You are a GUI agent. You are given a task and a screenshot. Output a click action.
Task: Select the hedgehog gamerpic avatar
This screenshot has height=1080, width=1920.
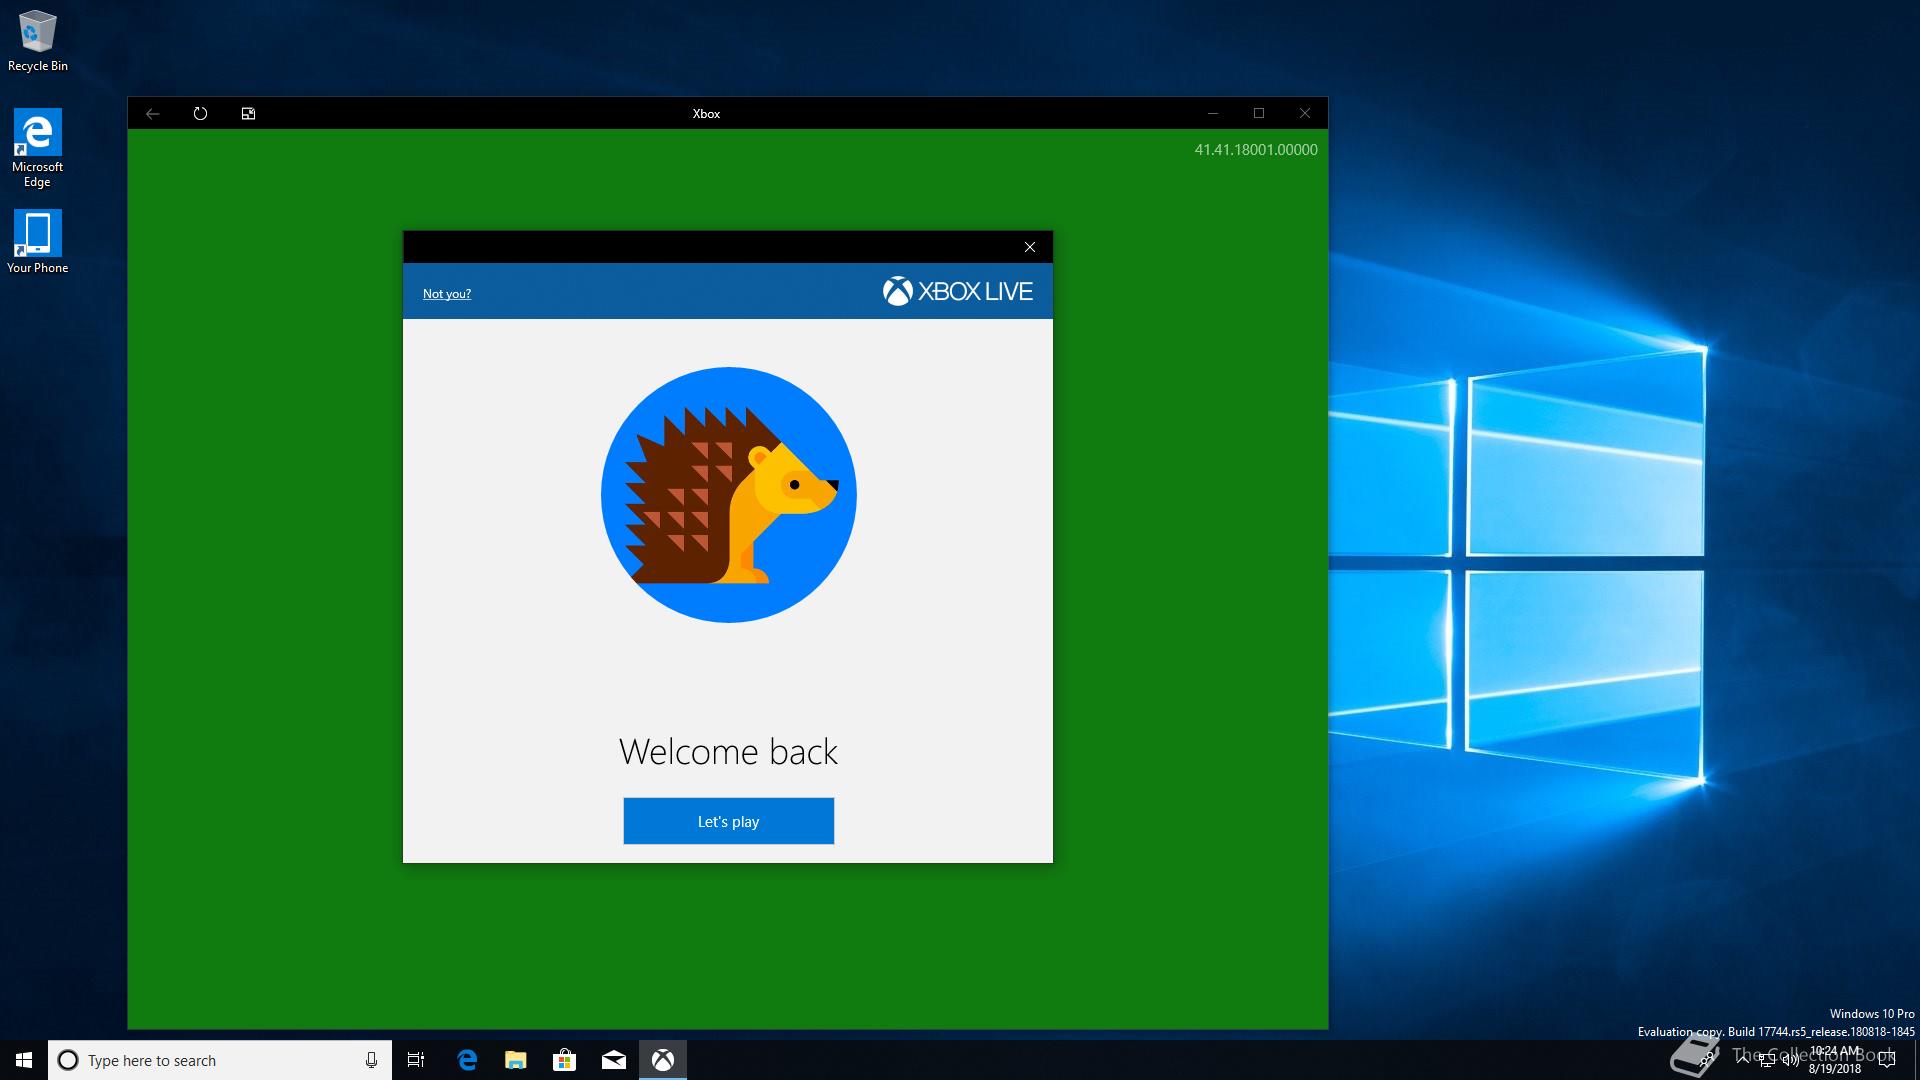(728, 495)
